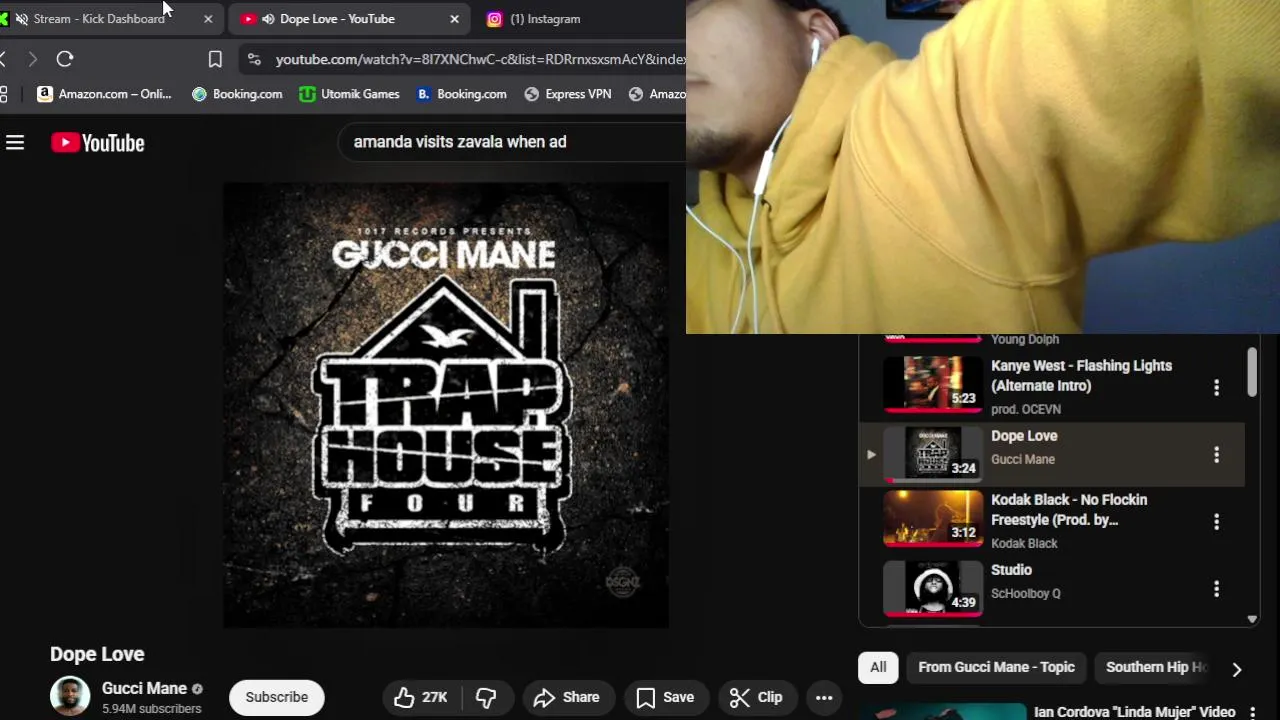Play Kodak Black No Flockin thumbnail
1280x720 pixels.
coord(933,519)
